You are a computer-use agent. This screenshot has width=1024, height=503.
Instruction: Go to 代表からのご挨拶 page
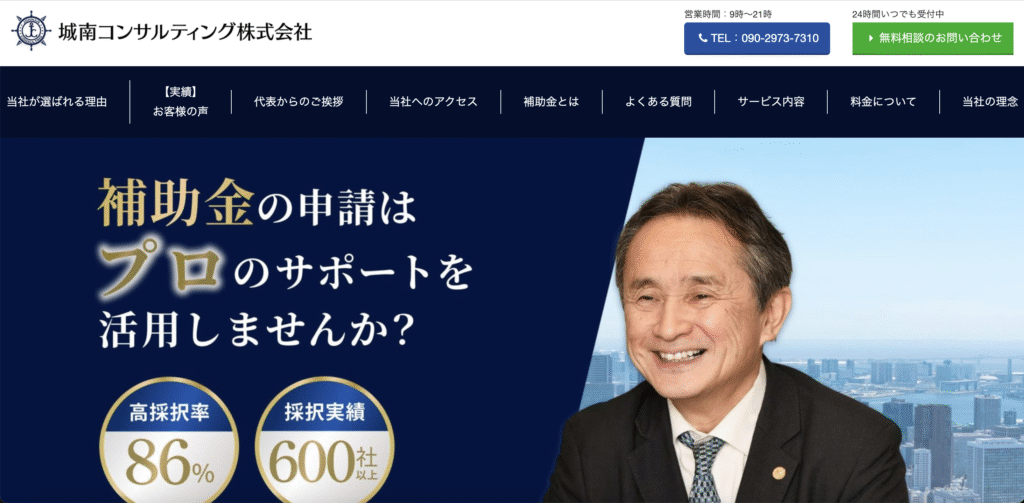coord(298,102)
